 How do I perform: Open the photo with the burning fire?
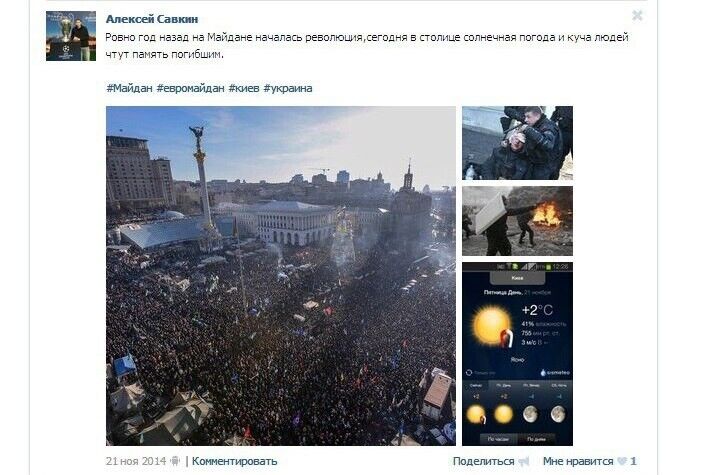pos(517,221)
